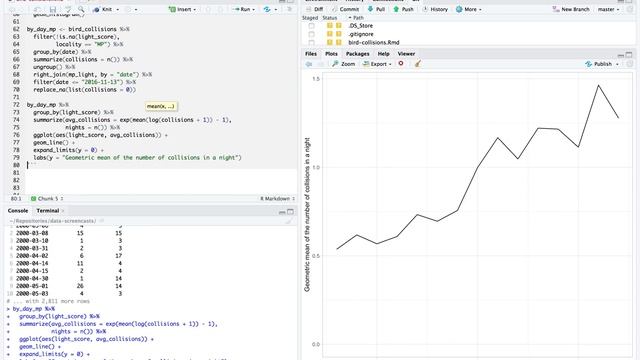
Task: Open Chunk 5 navigator in status bar
Action: pyautogui.click(x=47, y=199)
